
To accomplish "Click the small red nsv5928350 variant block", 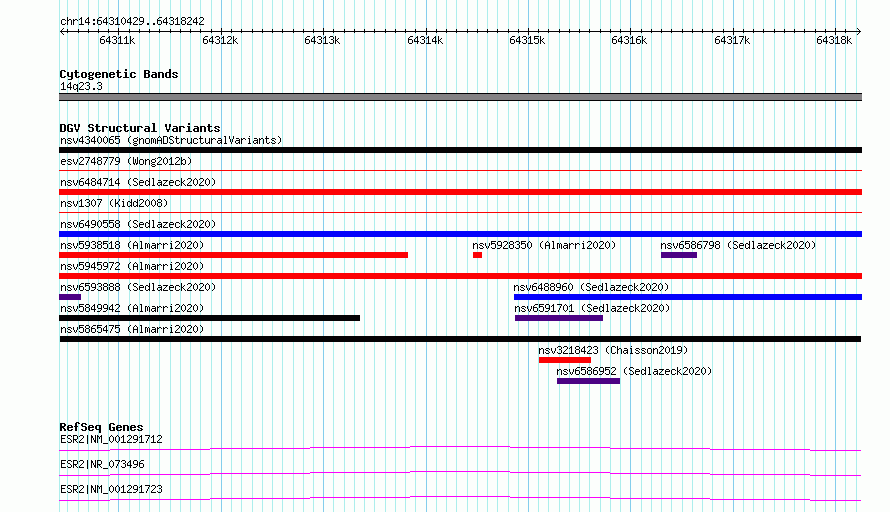I will pyautogui.click(x=477, y=255).
